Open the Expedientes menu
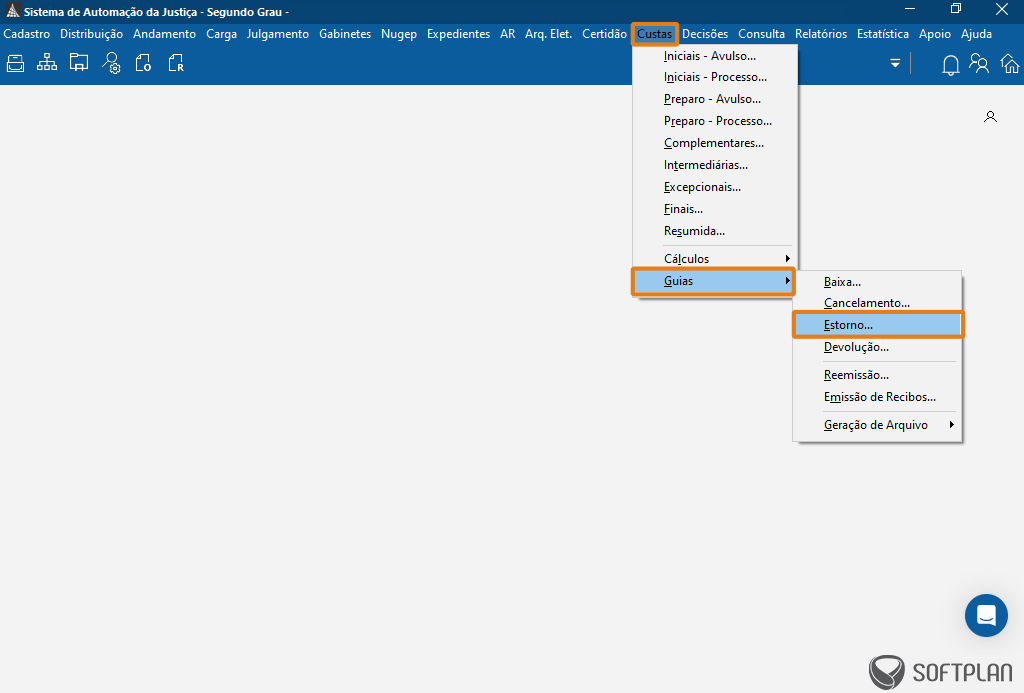The height and width of the screenshot is (693, 1024). (458, 34)
